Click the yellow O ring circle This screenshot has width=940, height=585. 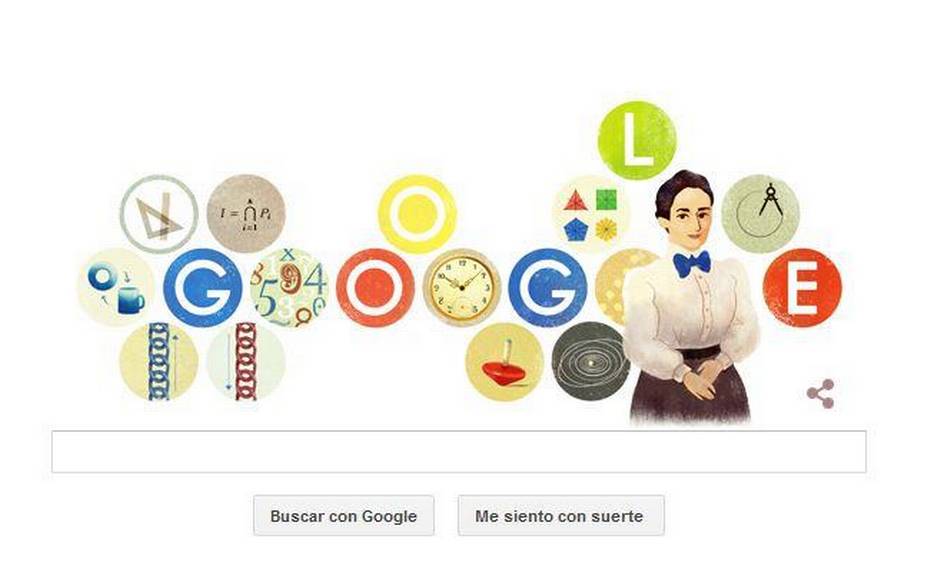[x=417, y=214]
